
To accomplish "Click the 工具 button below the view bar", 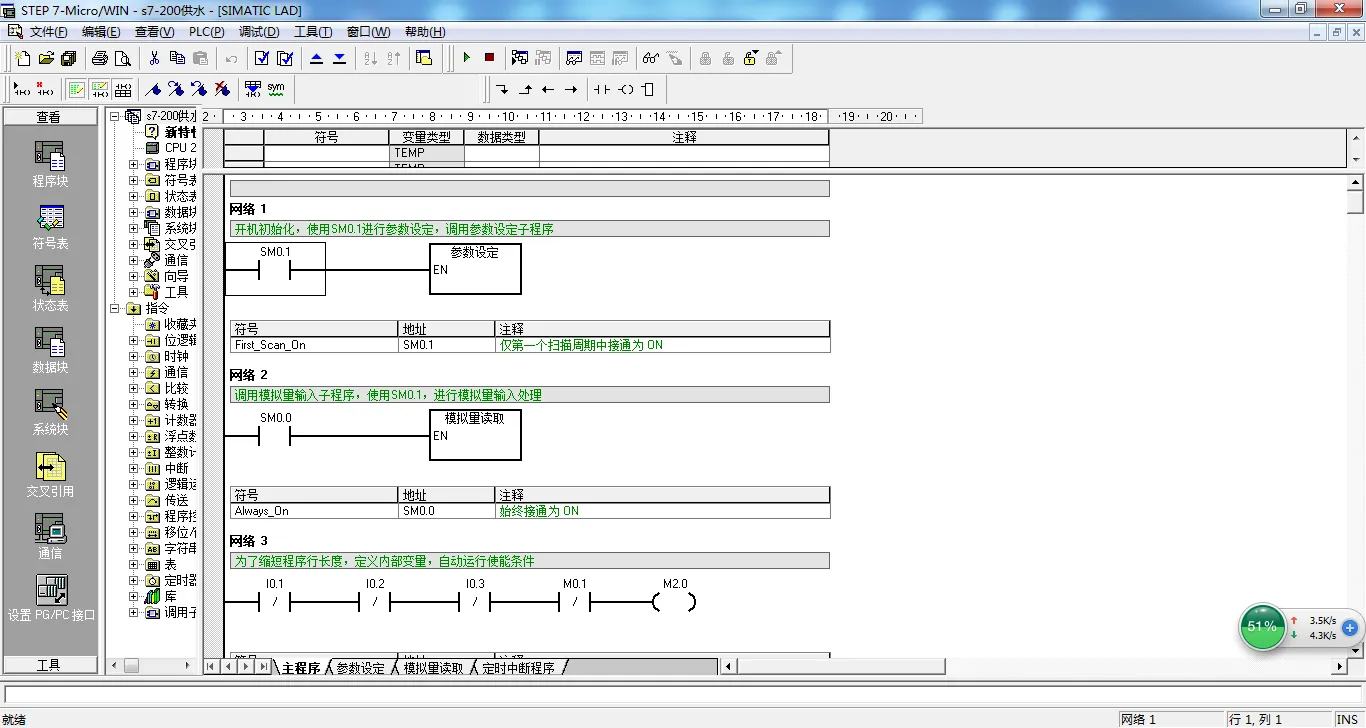I will tap(49, 665).
